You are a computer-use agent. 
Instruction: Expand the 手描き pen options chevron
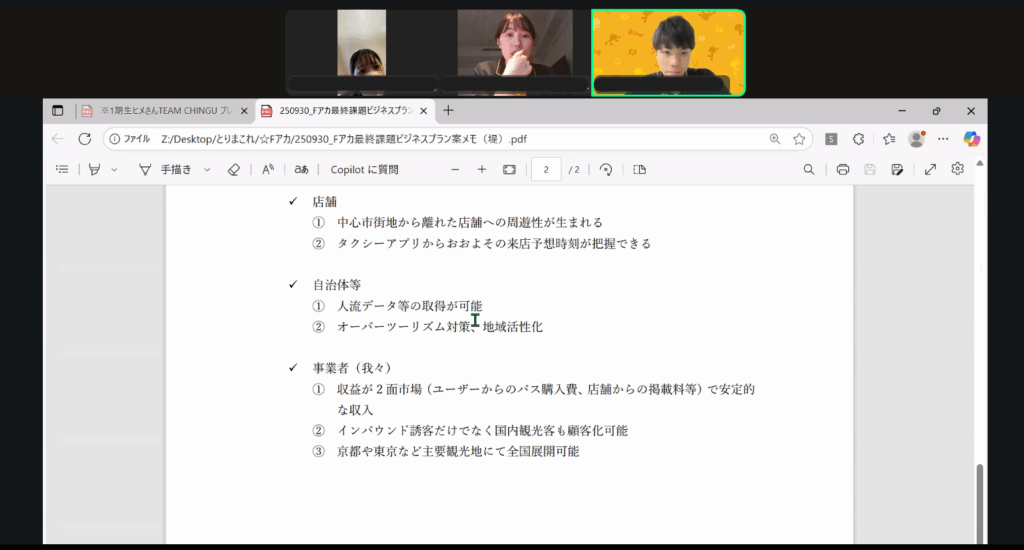pos(207,170)
